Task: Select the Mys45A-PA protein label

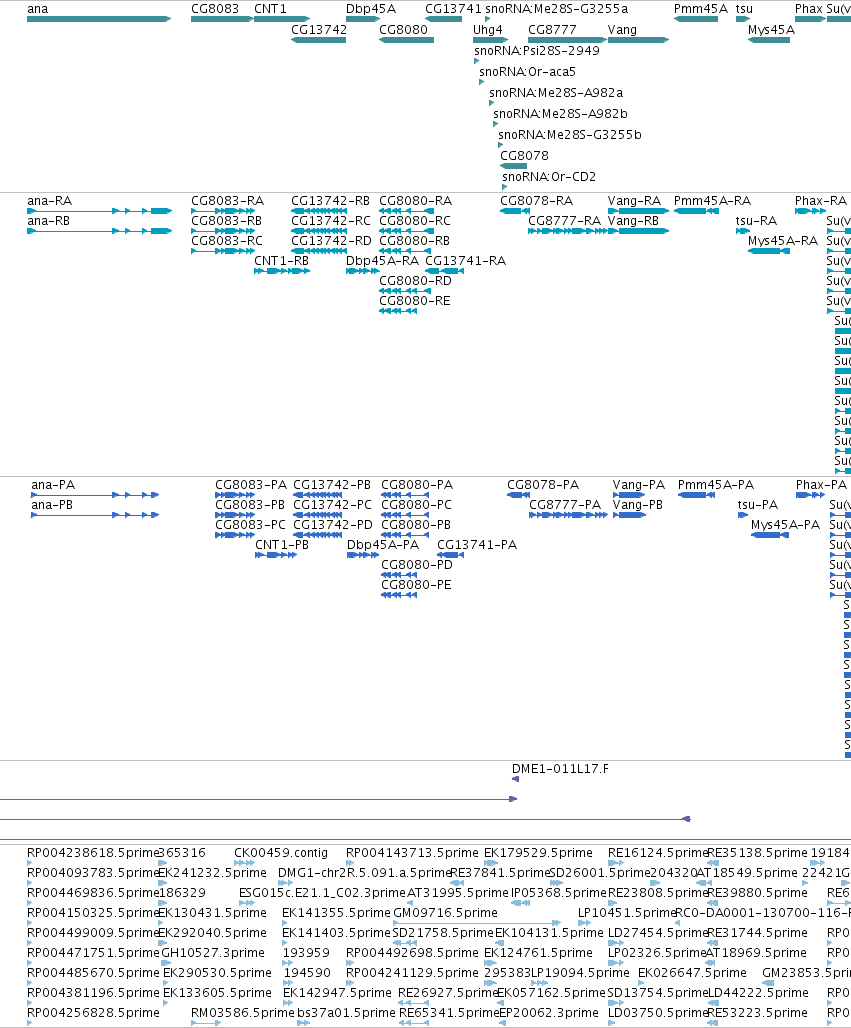Action: tap(785, 525)
